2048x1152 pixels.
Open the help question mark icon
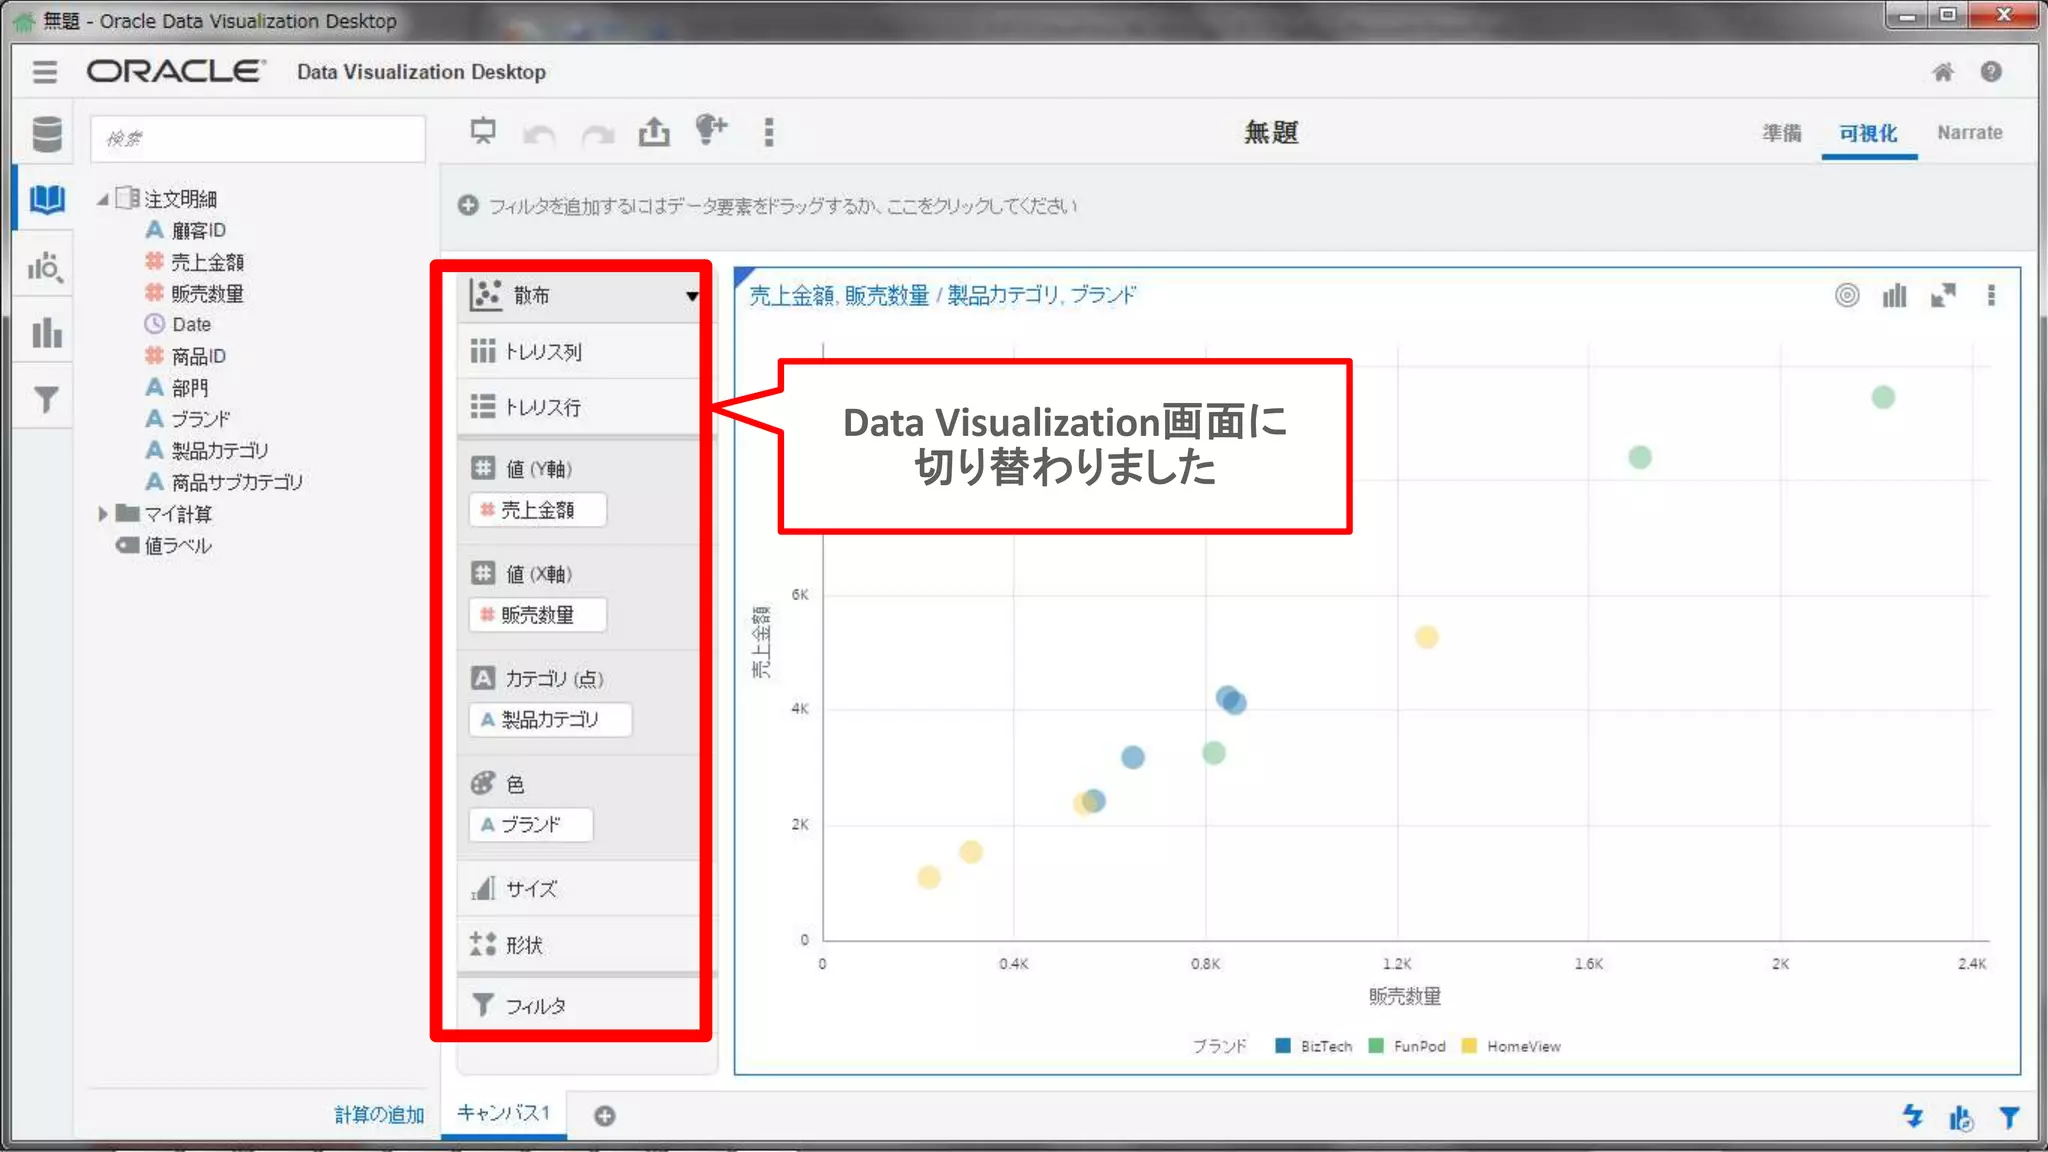1991,72
